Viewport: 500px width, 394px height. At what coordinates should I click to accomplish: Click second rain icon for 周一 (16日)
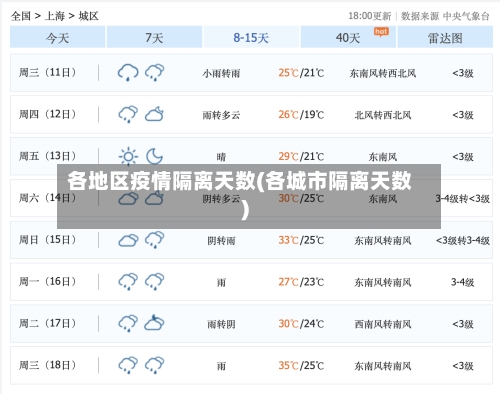click(155, 282)
